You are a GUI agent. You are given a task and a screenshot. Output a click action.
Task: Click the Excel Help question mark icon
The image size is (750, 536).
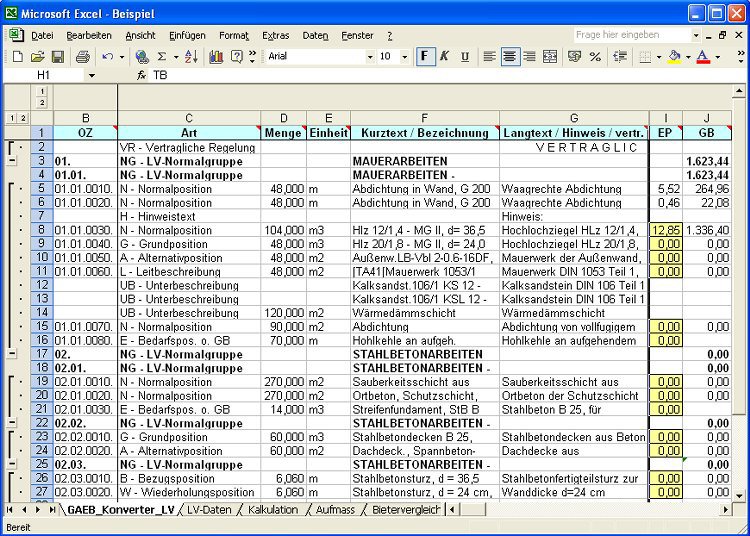[x=236, y=57]
